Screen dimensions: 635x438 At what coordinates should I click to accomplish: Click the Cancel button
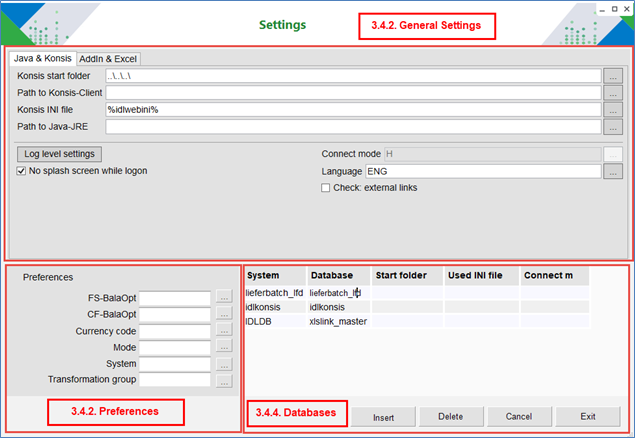point(519,417)
